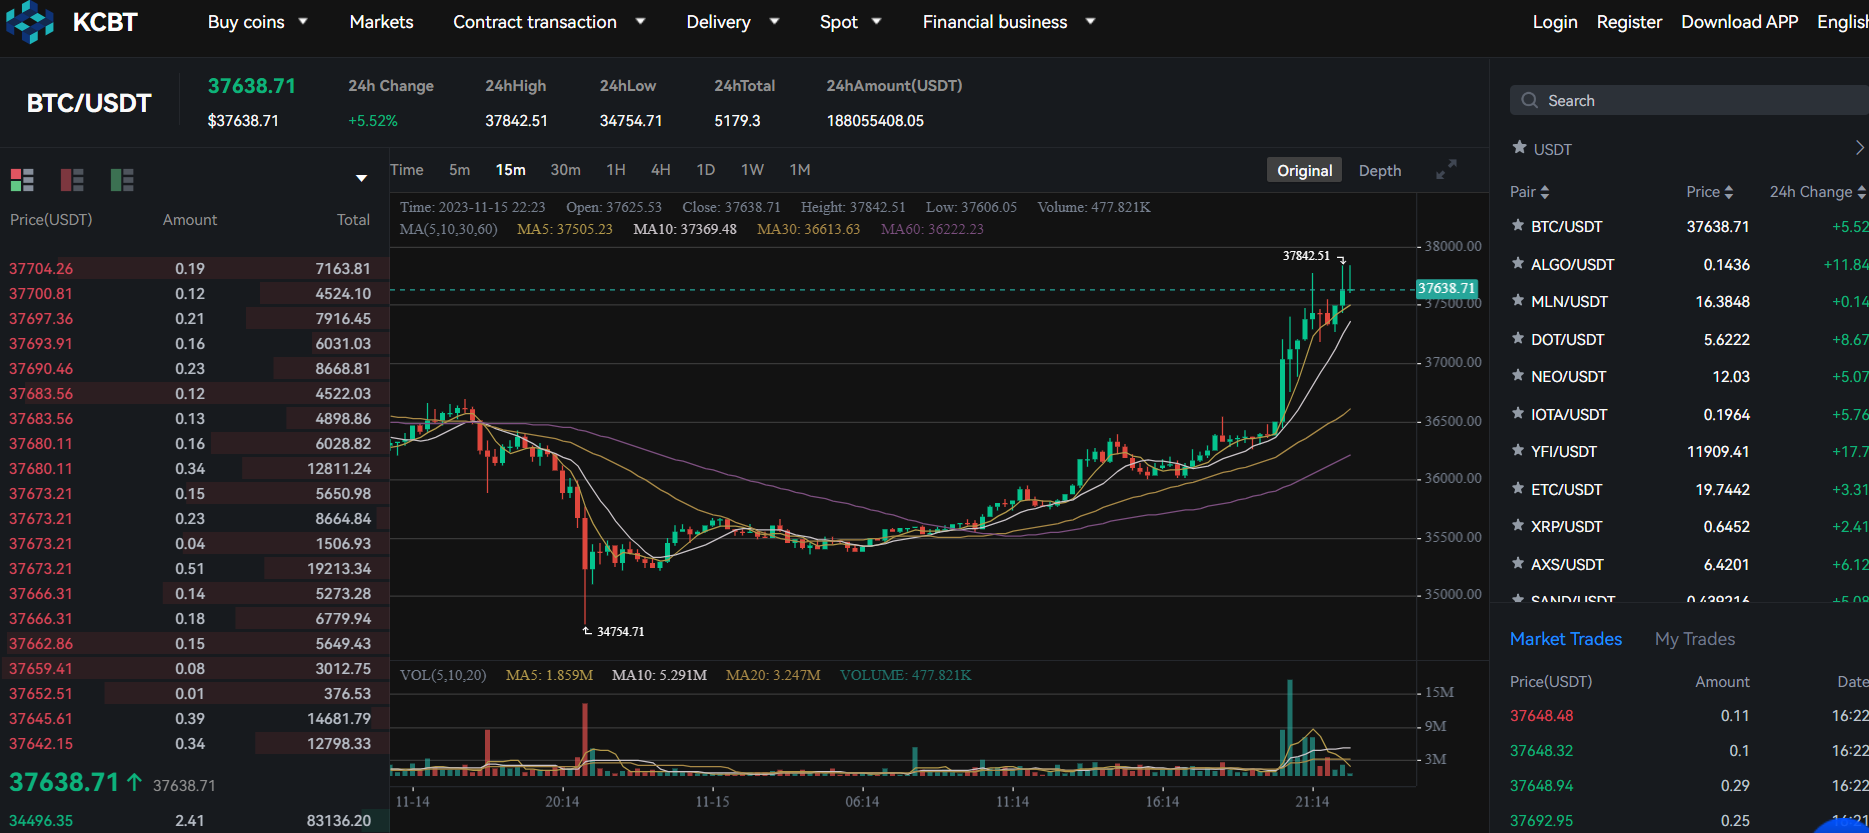Open the Spot dropdown menu

coord(850,22)
